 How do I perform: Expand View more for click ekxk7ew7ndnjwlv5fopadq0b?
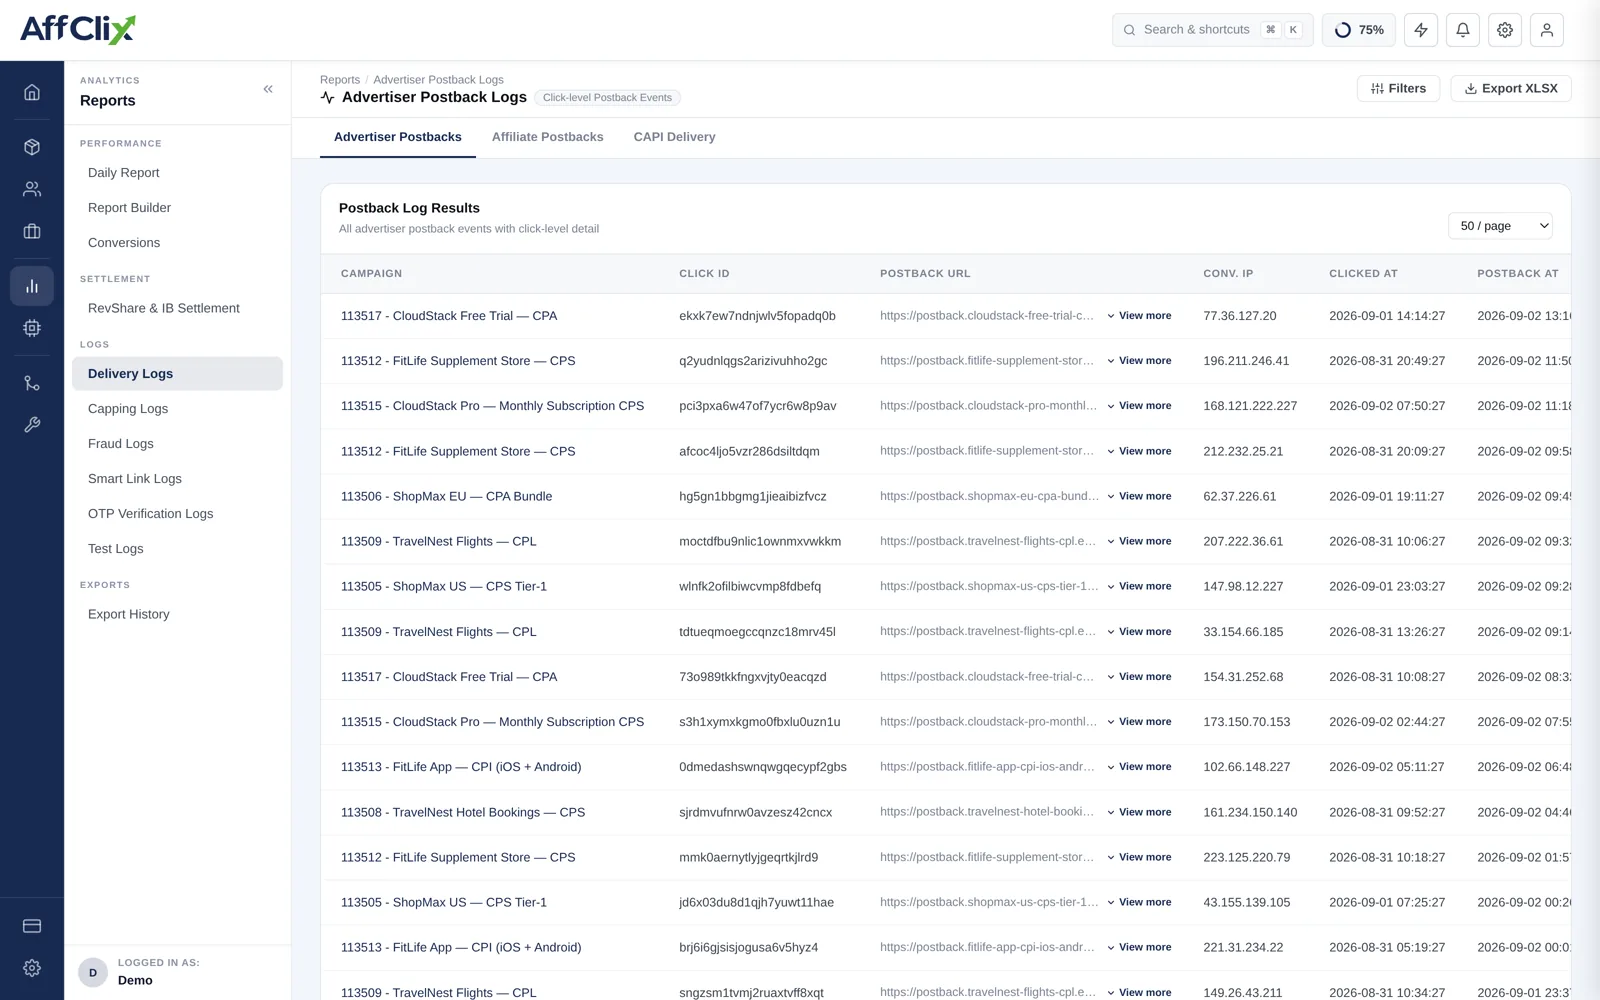coord(1139,316)
